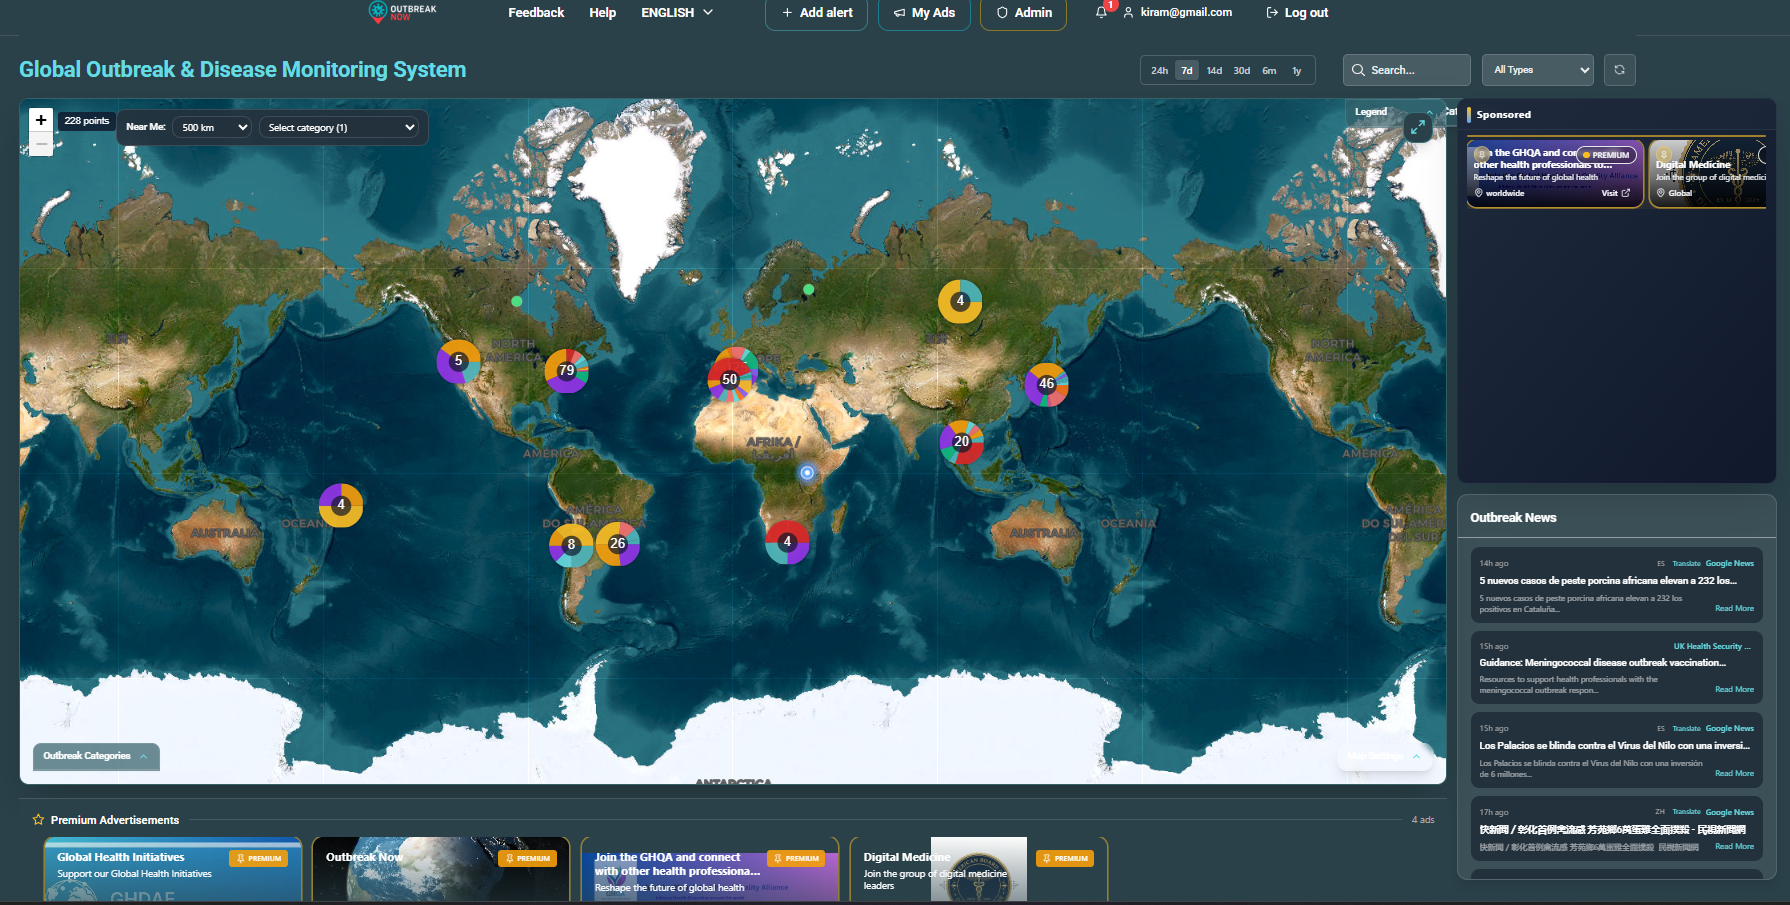Click into the Search field
Screen dimensions: 1790x905
coord(1406,70)
